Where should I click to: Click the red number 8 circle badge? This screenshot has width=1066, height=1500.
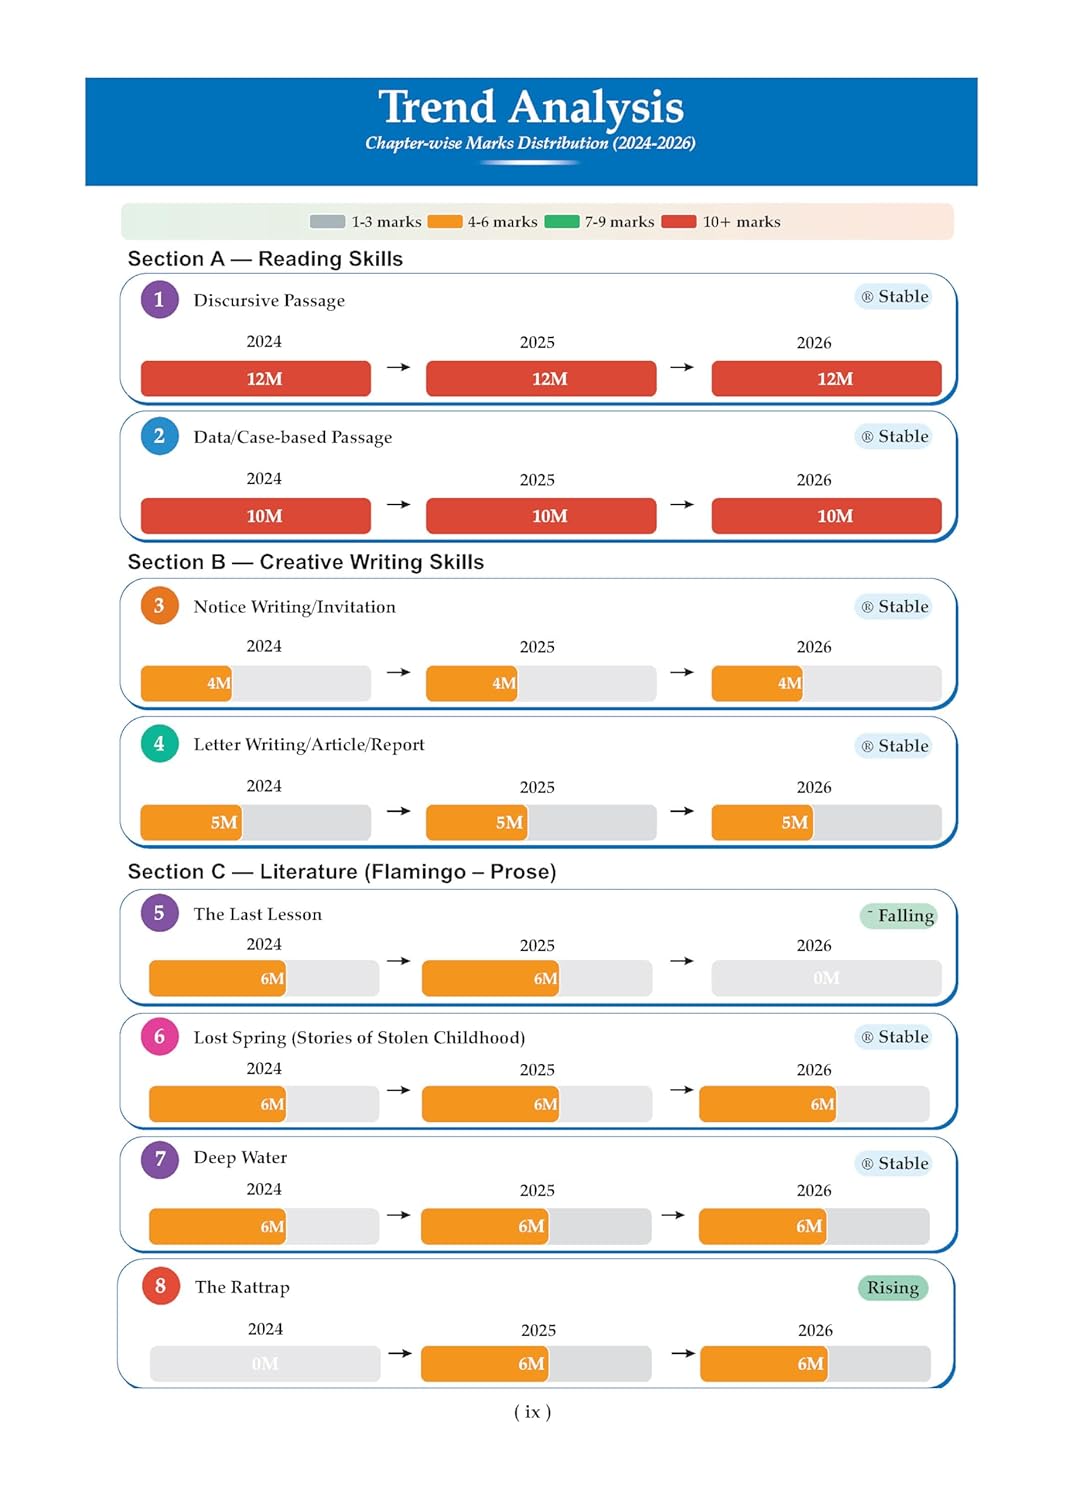(x=160, y=1286)
